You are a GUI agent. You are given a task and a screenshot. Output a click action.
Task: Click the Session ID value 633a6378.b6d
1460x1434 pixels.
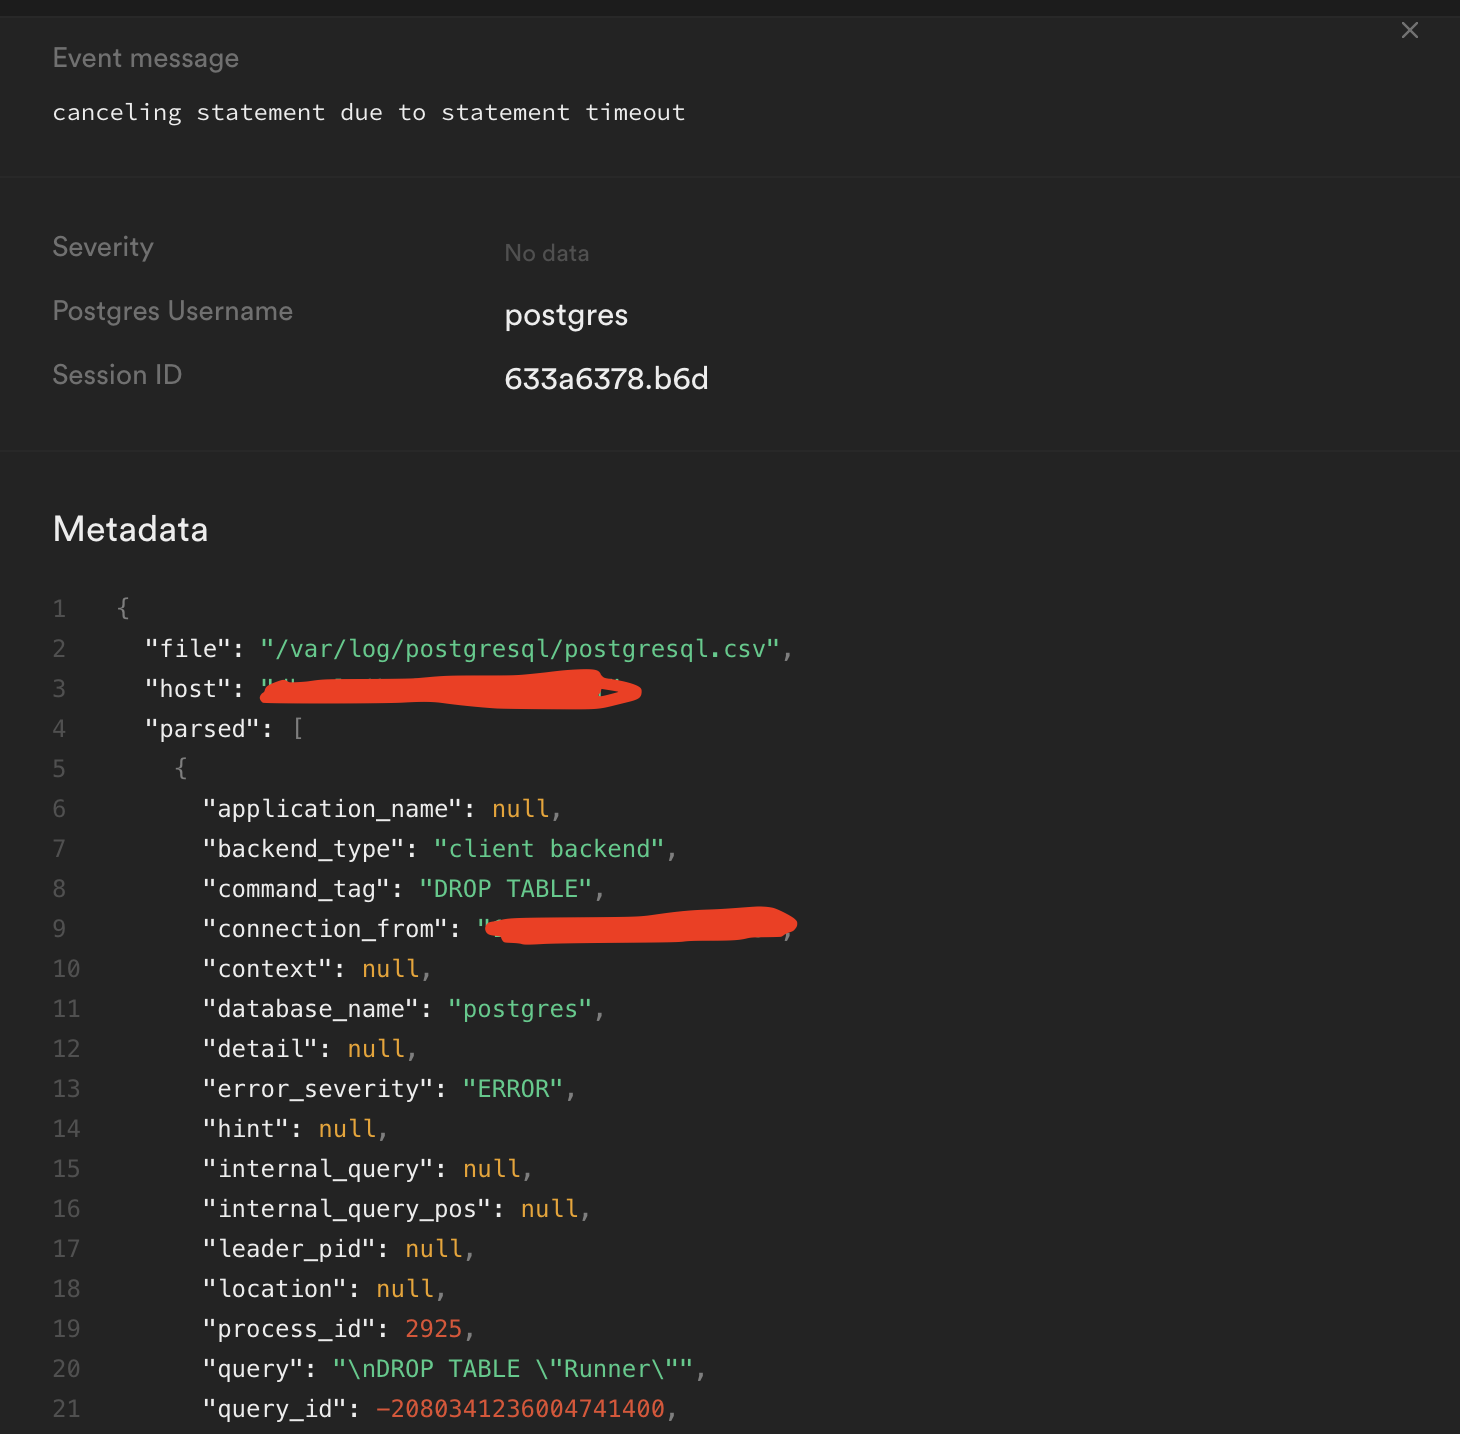click(606, 378)
